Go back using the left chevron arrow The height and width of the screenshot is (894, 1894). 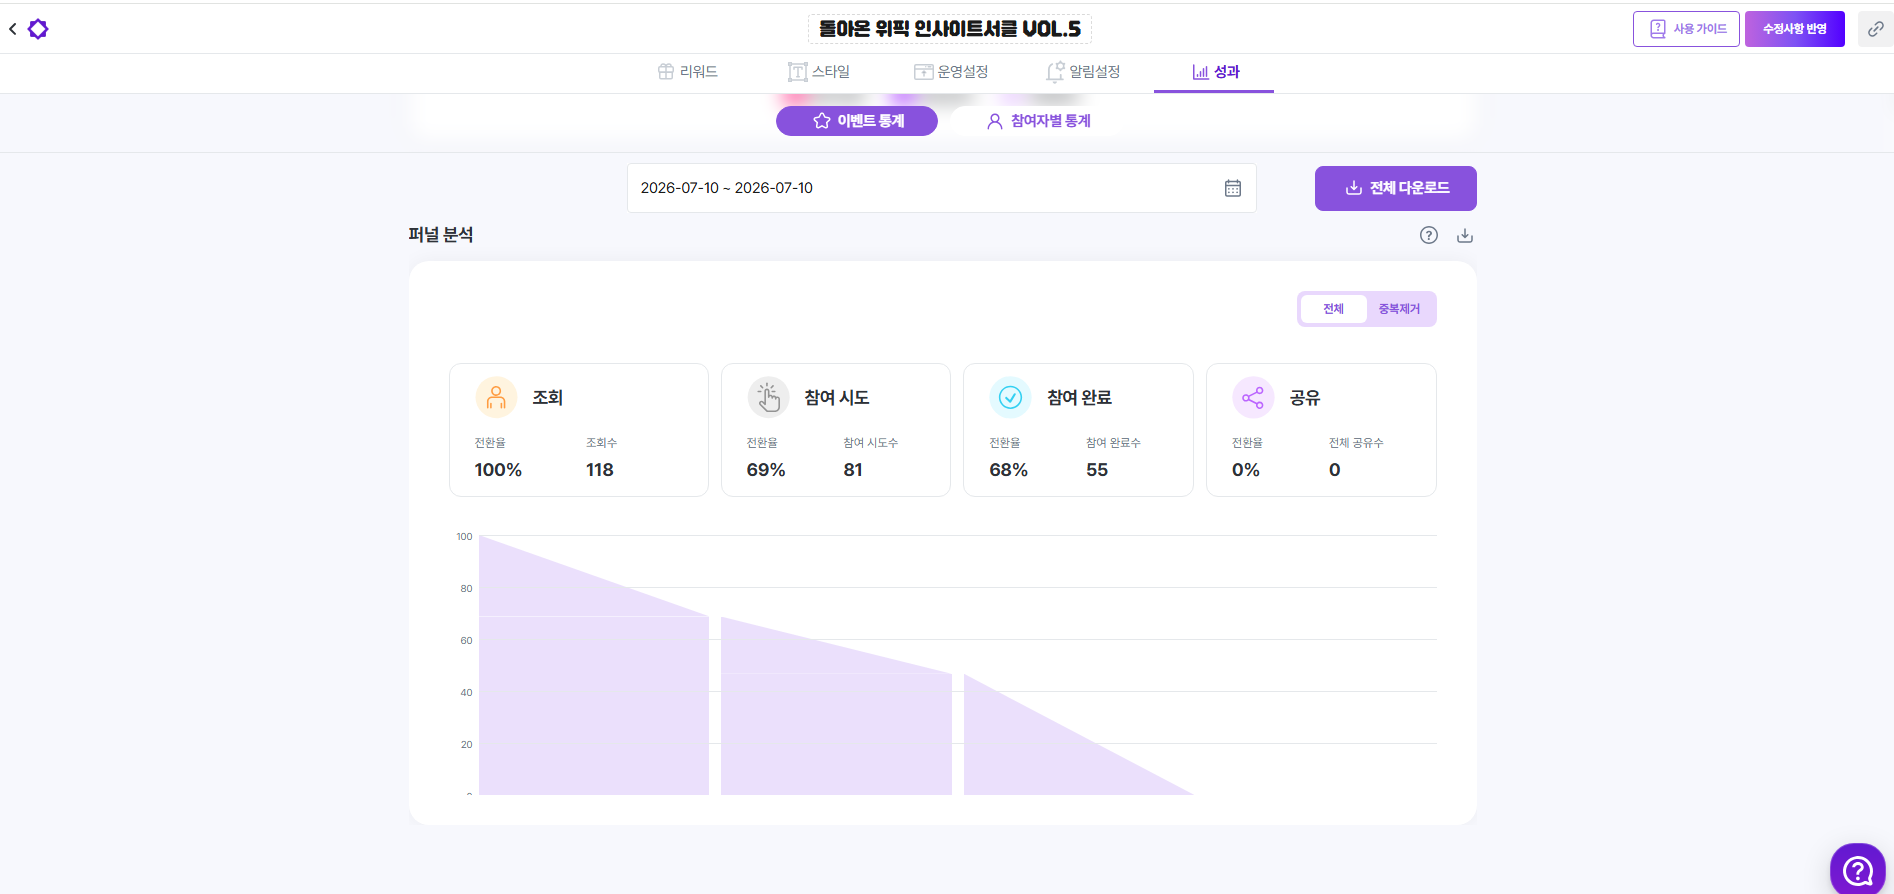(13, 29)
